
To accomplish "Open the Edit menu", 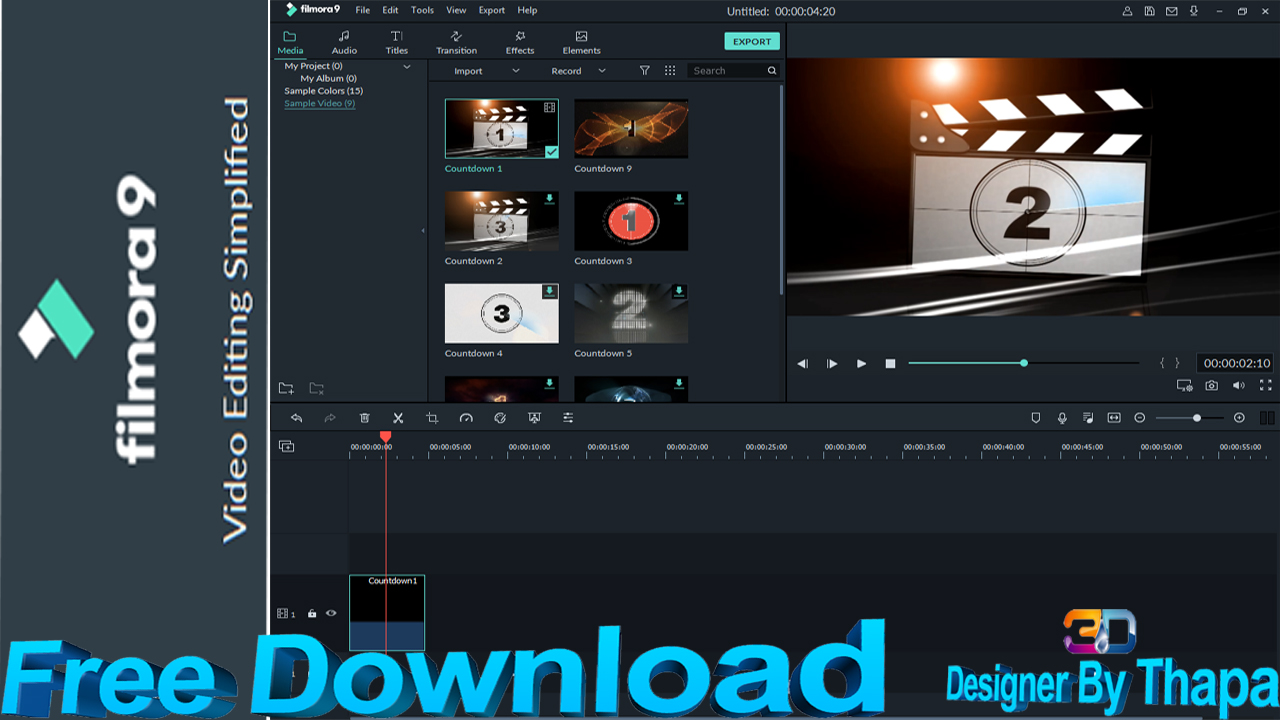I will point(390,10).
